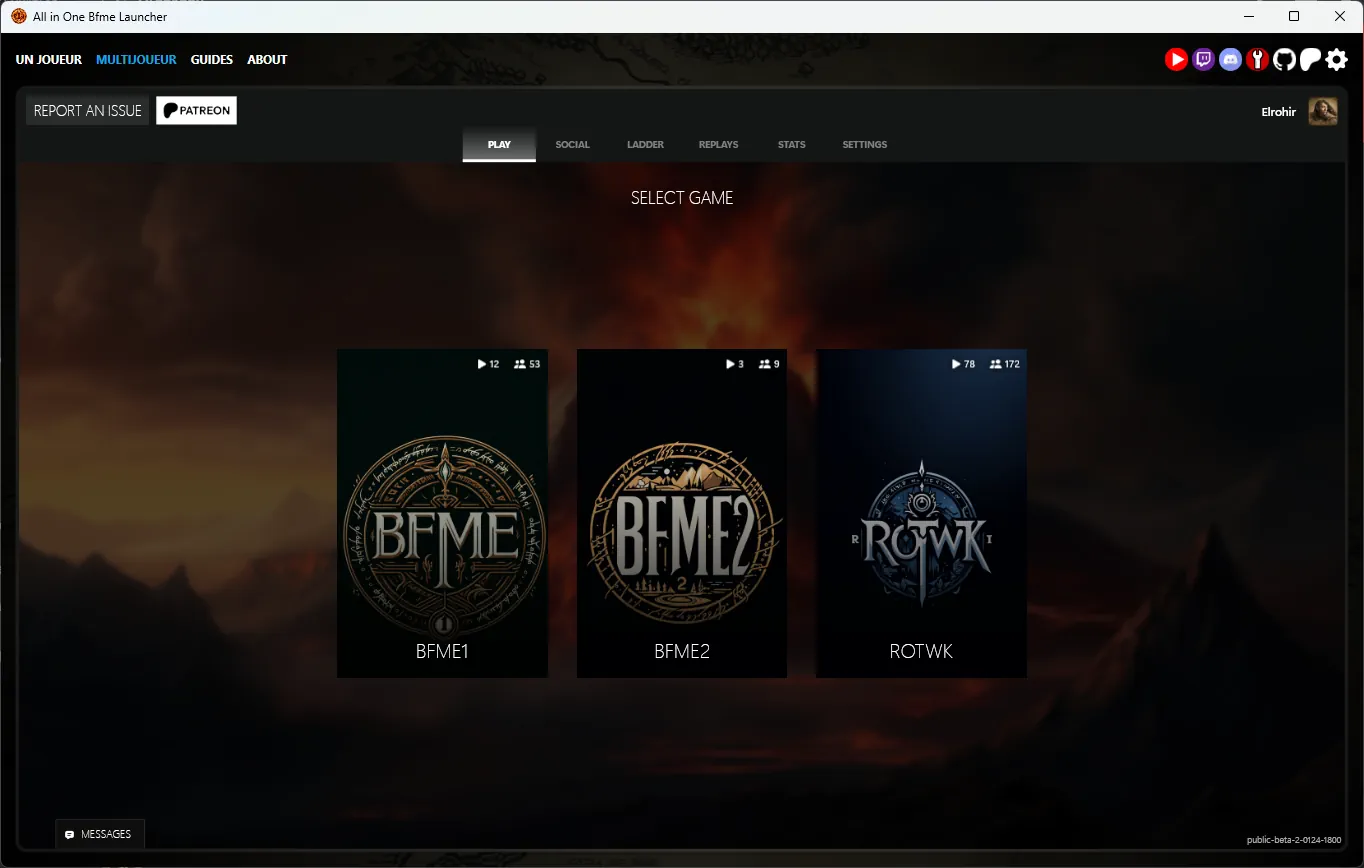Select the ROTWK game card
The height and width of the screenshot is (868, 1364).
click(x=921, y=513)
